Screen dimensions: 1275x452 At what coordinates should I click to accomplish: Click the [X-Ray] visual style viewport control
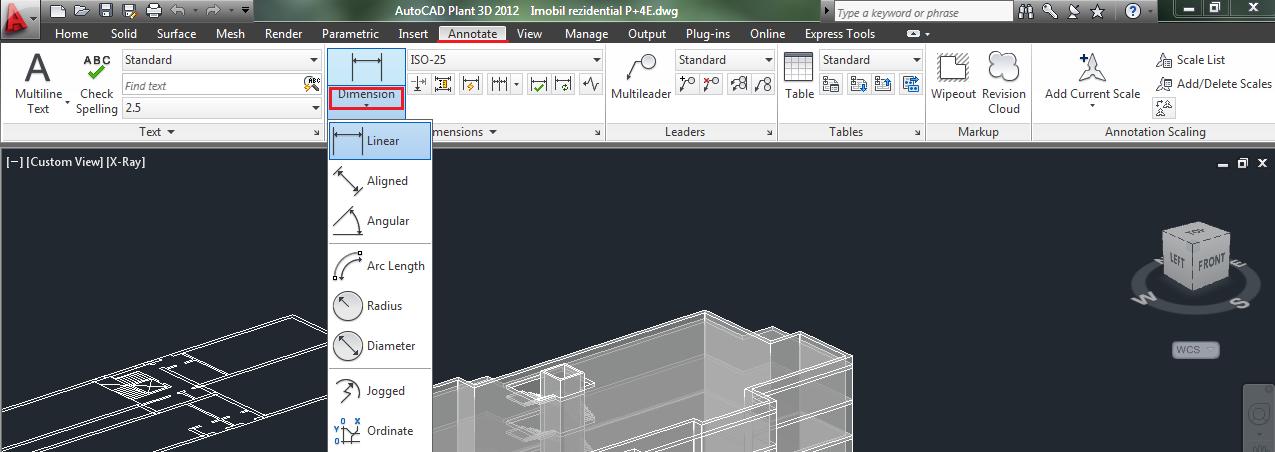pyautogui.click(x=125, y=161)
